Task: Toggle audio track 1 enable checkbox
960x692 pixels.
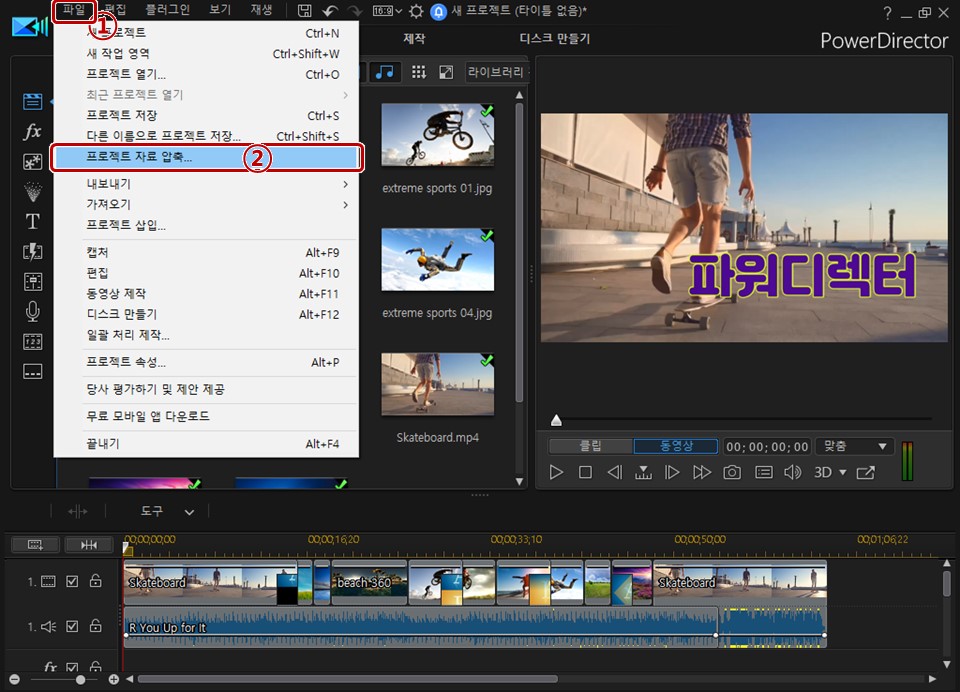Action: point(72,626)
